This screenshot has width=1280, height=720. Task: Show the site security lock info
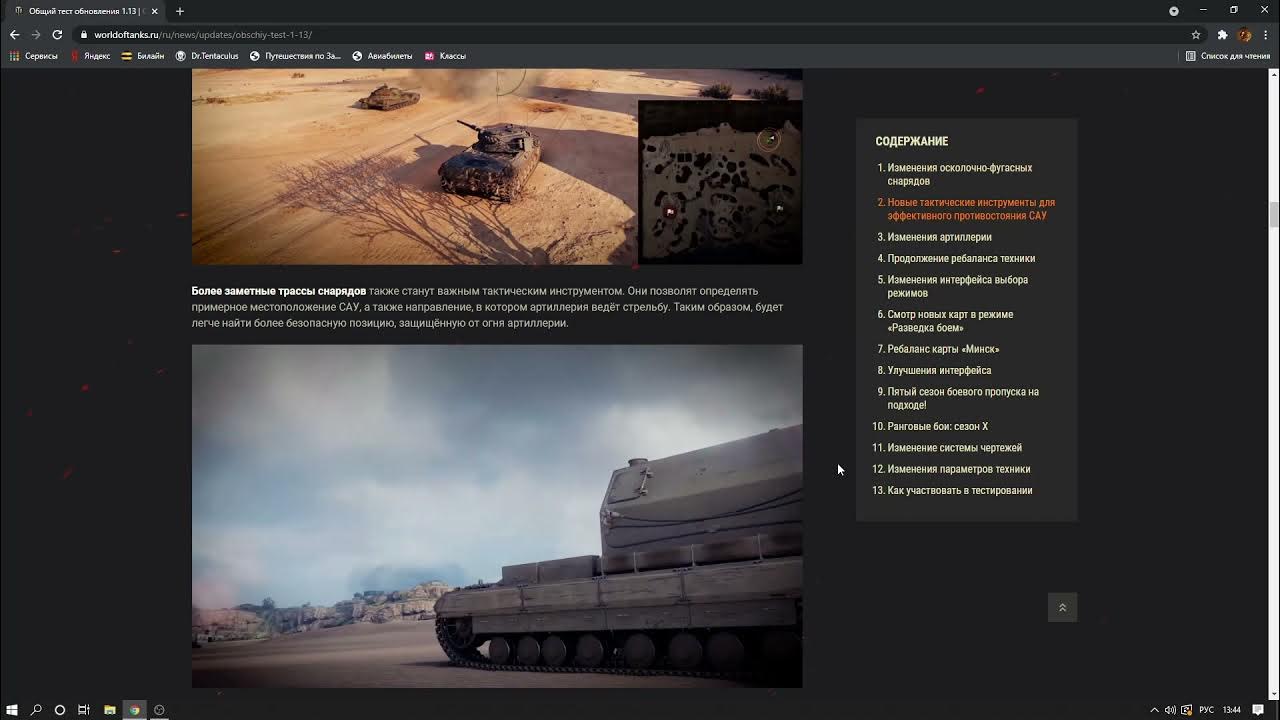[x=84, y=35]
